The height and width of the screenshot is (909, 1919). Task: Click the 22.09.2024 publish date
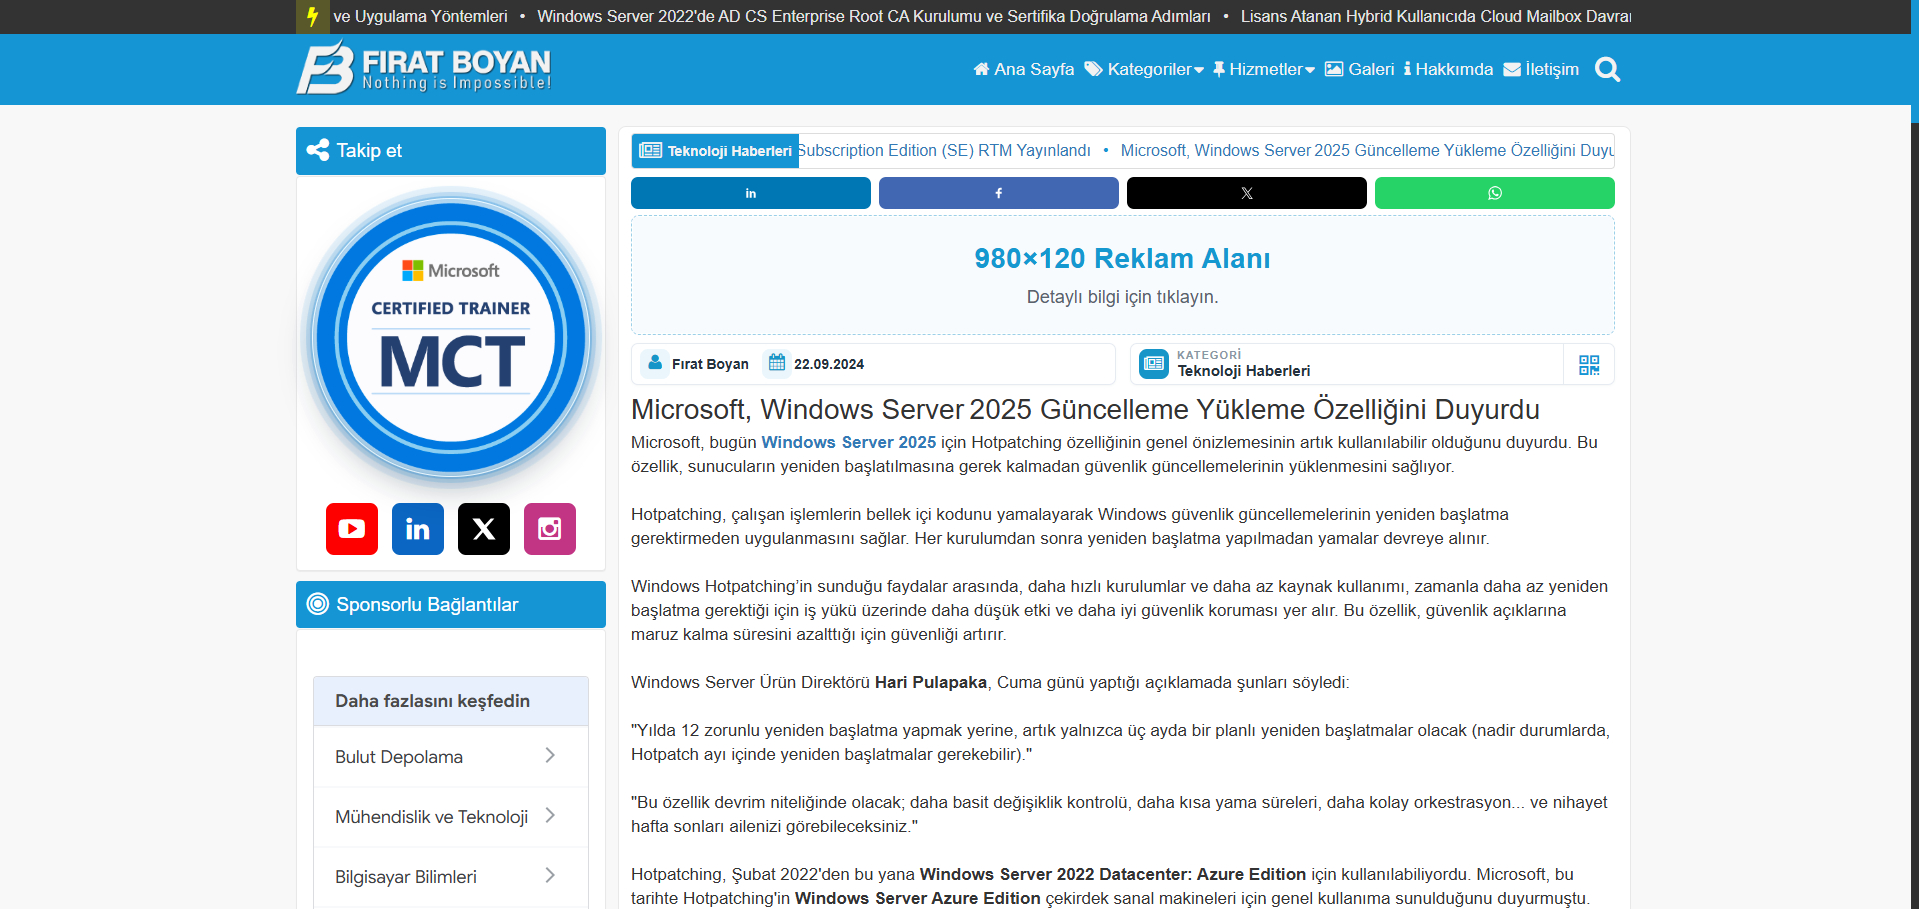pos(829,364)
